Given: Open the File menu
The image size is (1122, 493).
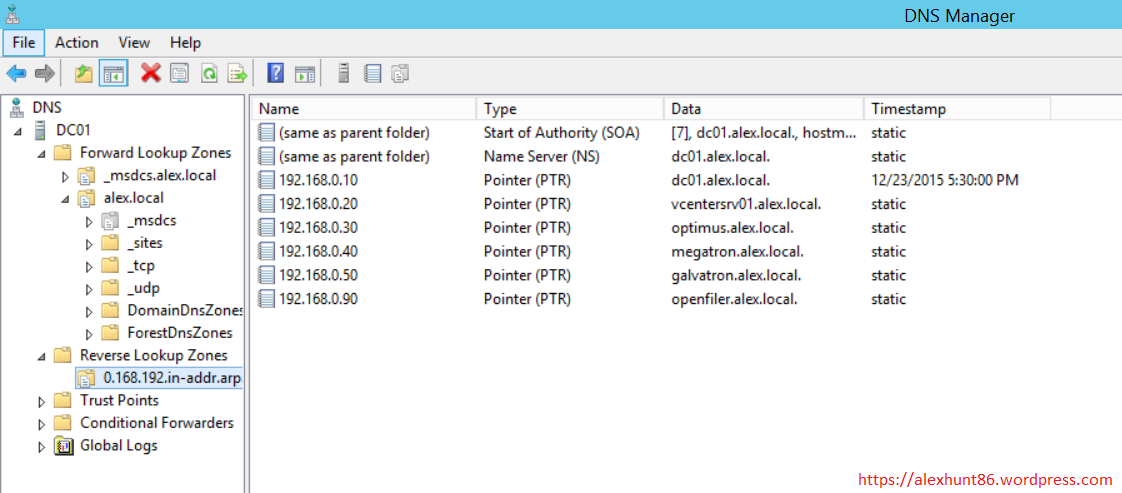Looking at the screenshot, I should (x=24, y=43).
